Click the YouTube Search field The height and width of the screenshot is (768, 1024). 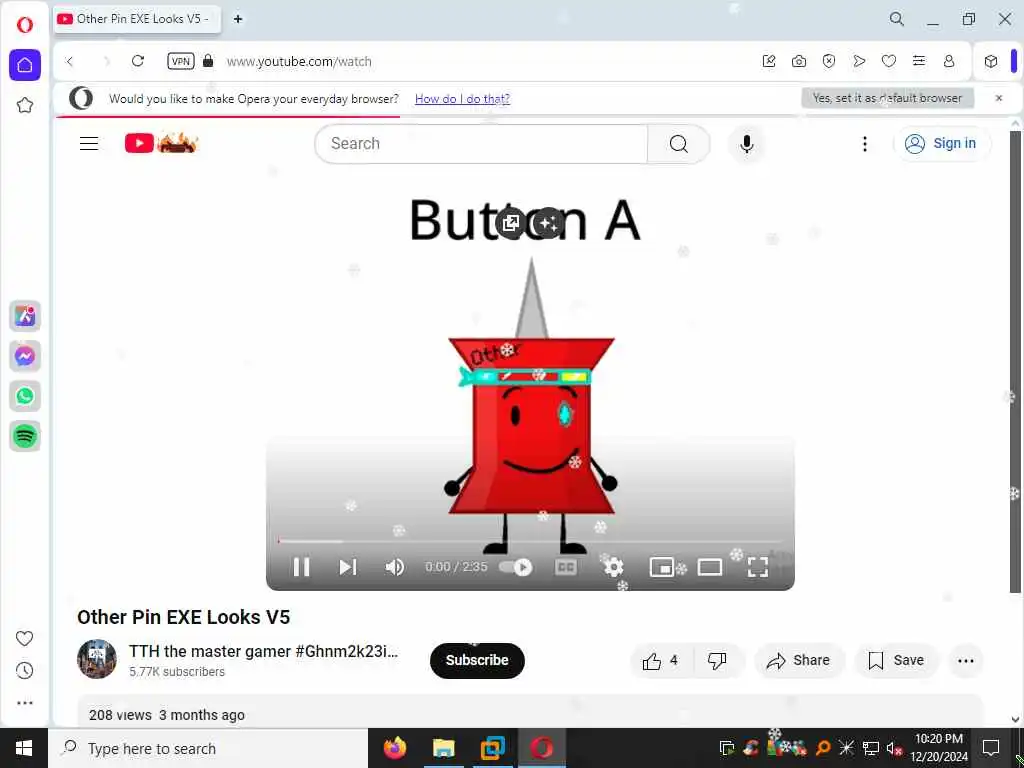click(x=481, y=144)
